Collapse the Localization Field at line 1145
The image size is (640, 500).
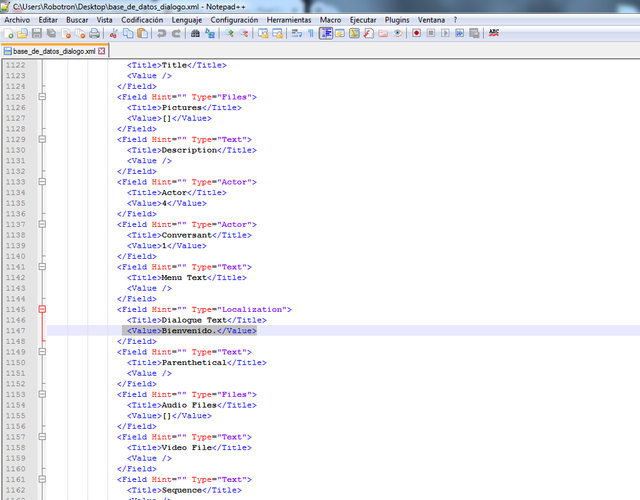(x=42, y=309)
